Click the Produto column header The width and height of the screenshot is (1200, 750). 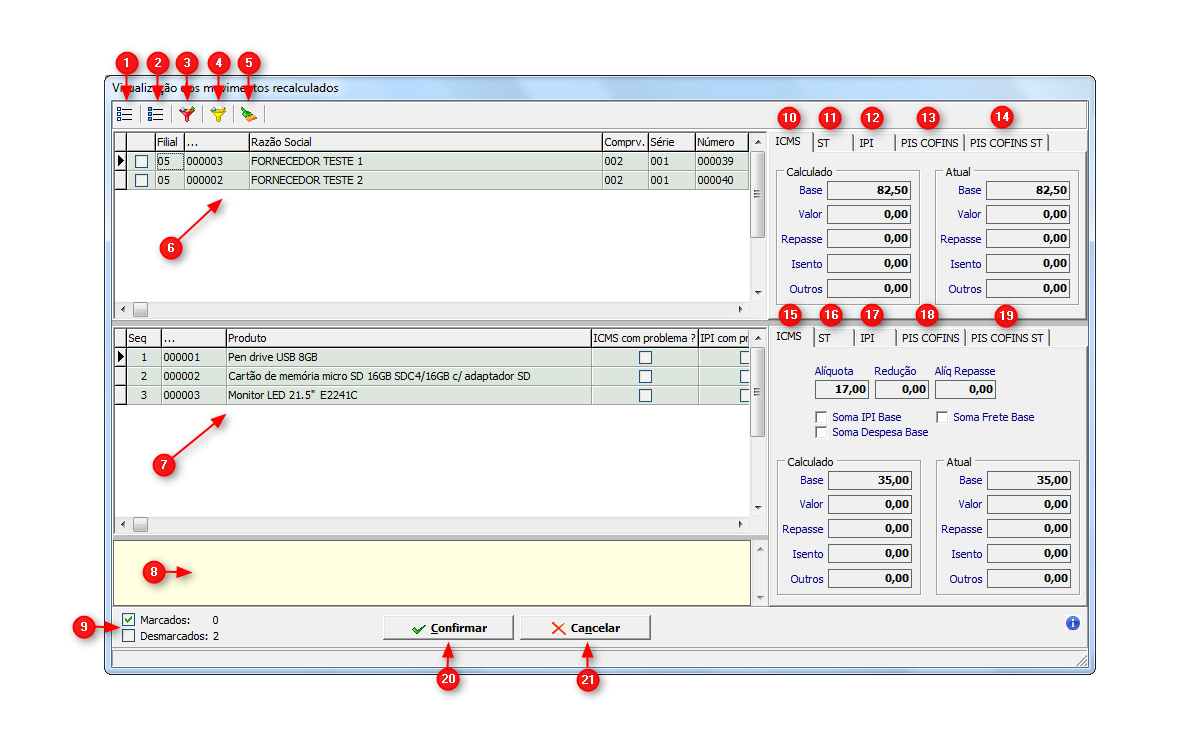[408, 338]
